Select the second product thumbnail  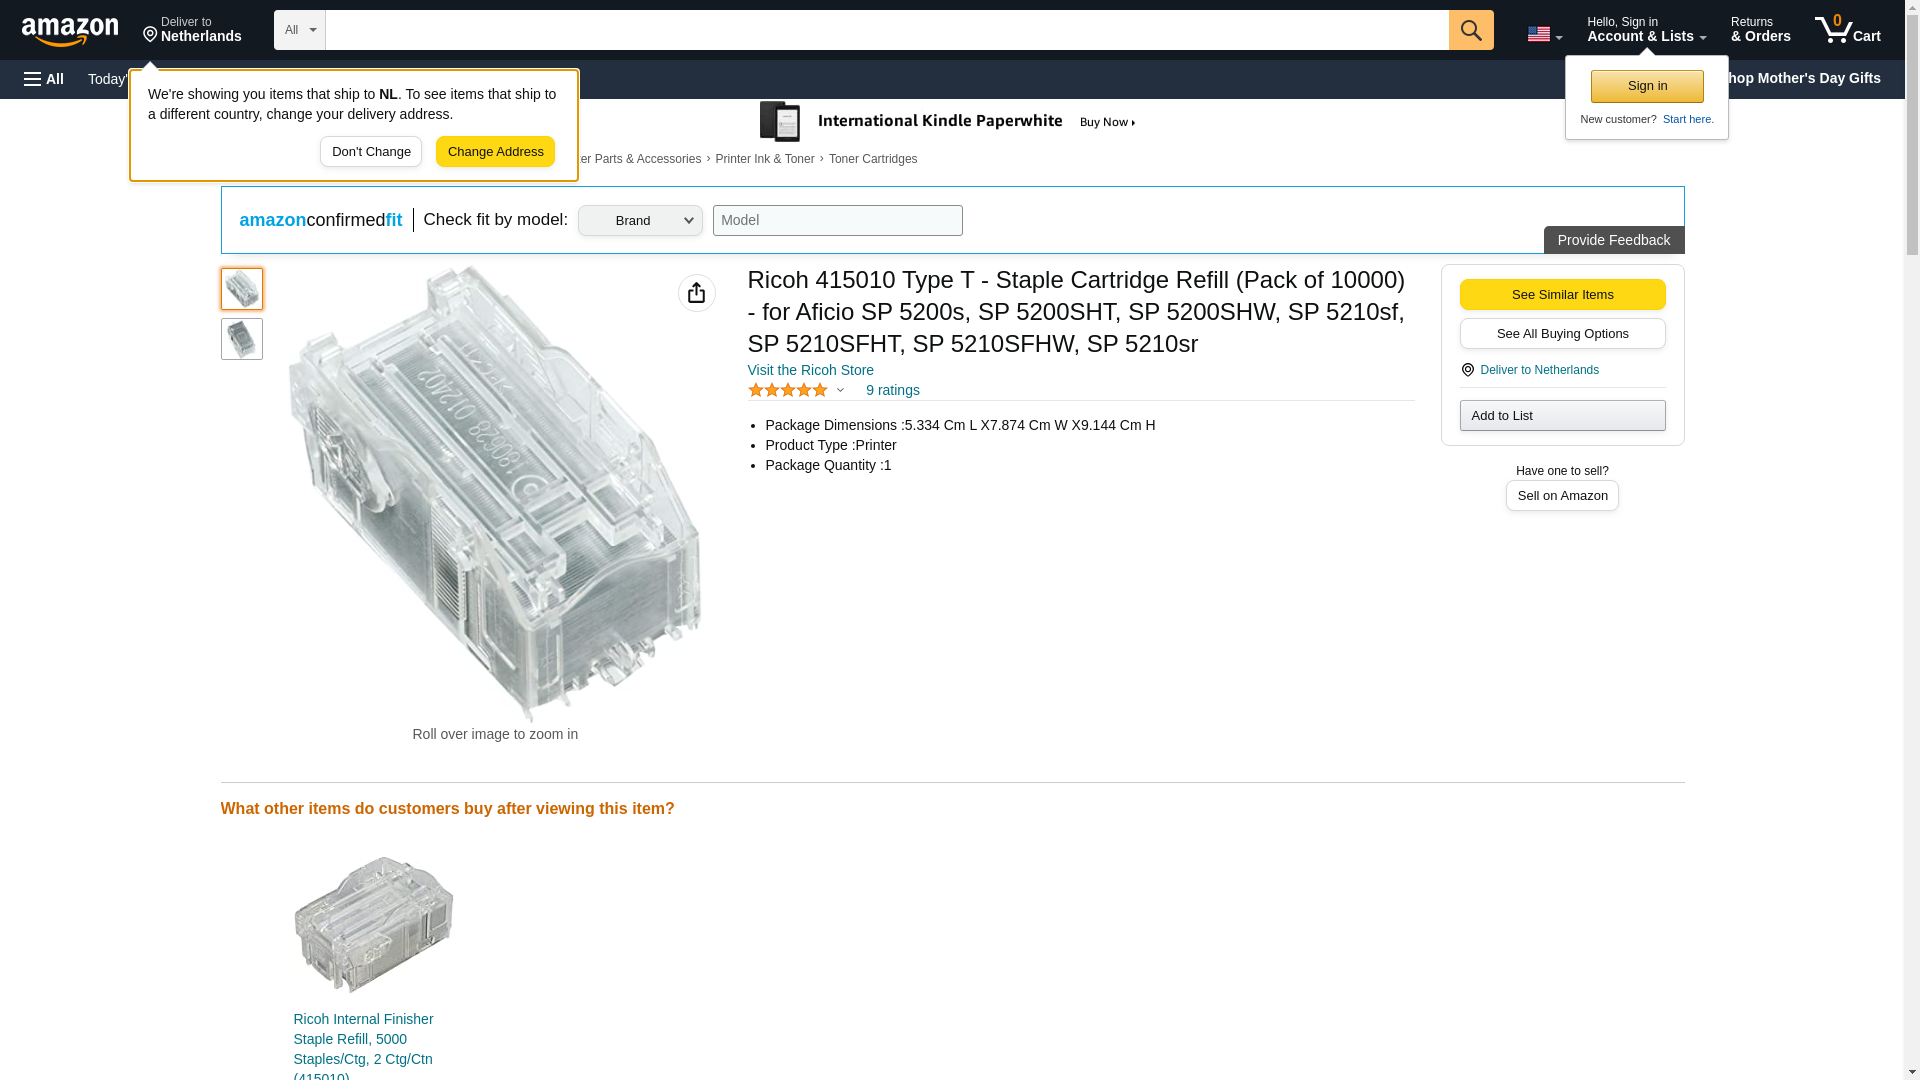(x=241, y=339)
